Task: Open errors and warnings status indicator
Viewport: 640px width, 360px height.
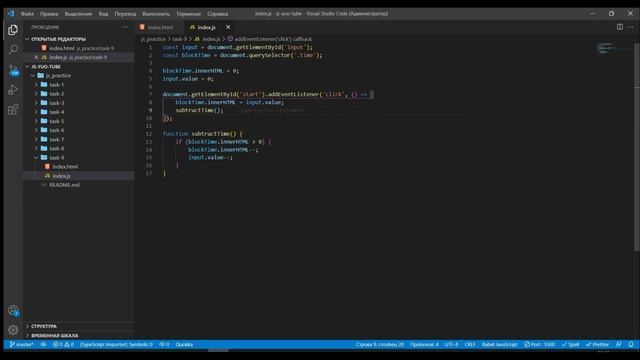Action: point(63,344)
